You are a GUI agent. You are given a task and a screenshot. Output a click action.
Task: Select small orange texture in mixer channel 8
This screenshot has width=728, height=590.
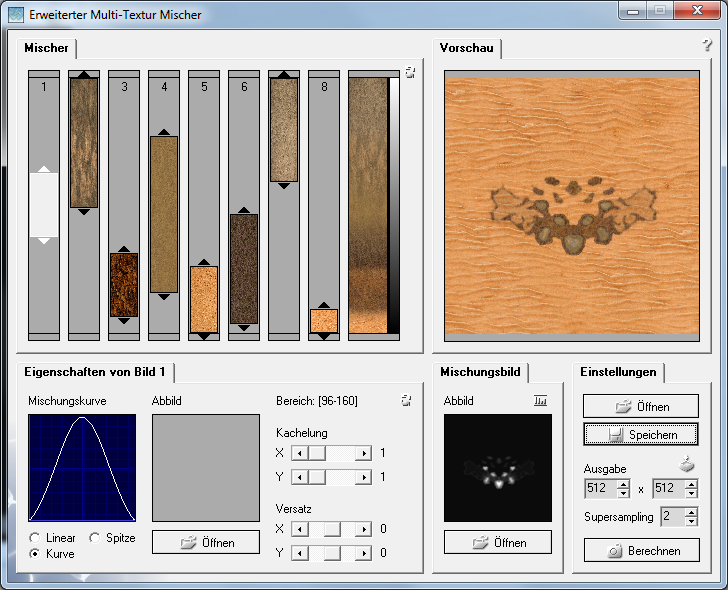[x=324, y=321]
